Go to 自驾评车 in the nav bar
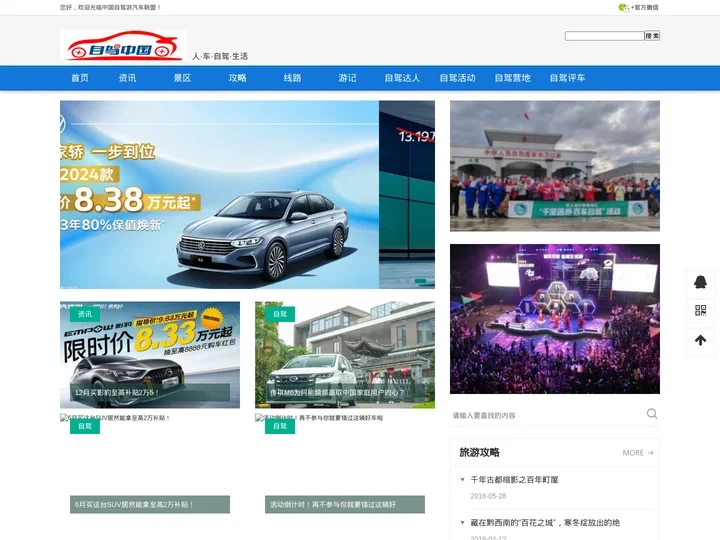The width and height of the screenshot is (720, 540). pos(568,78)
